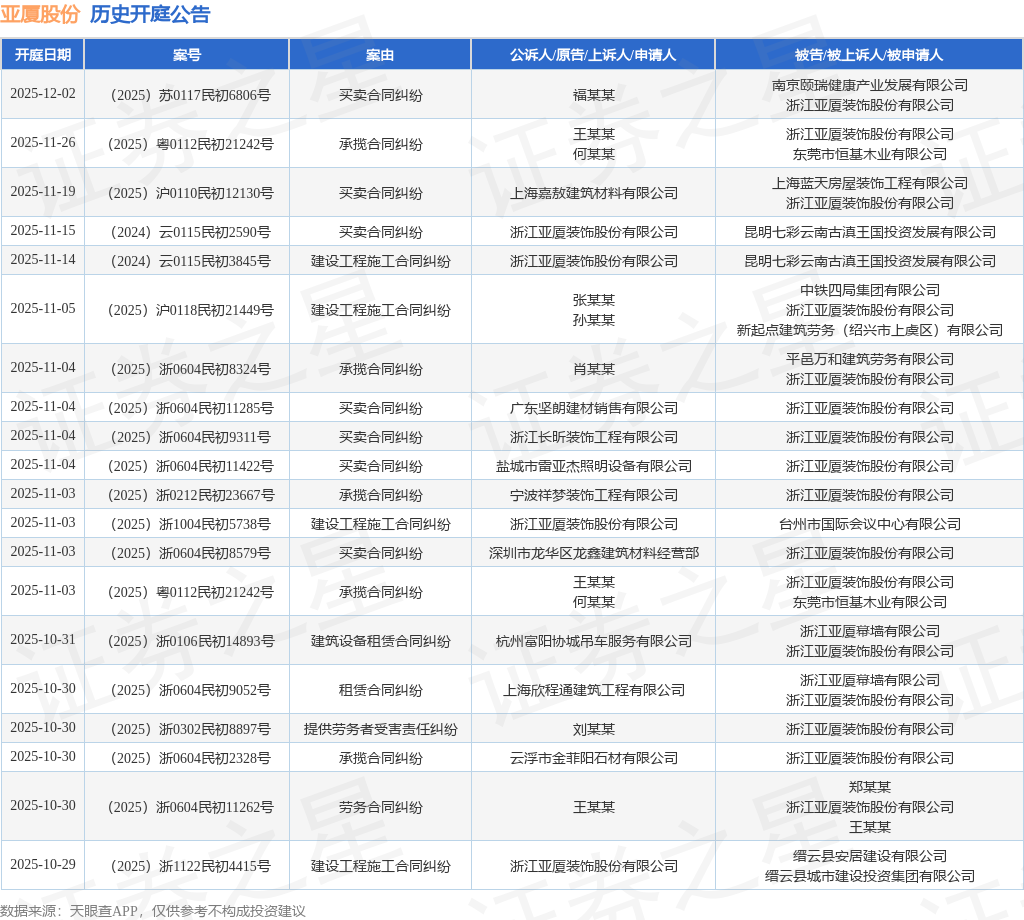The height and width of the screenshot is (920, 1024).
Task: Select date cell 2025-11-15
Action: pyautogui.click(x=43, y=230)
